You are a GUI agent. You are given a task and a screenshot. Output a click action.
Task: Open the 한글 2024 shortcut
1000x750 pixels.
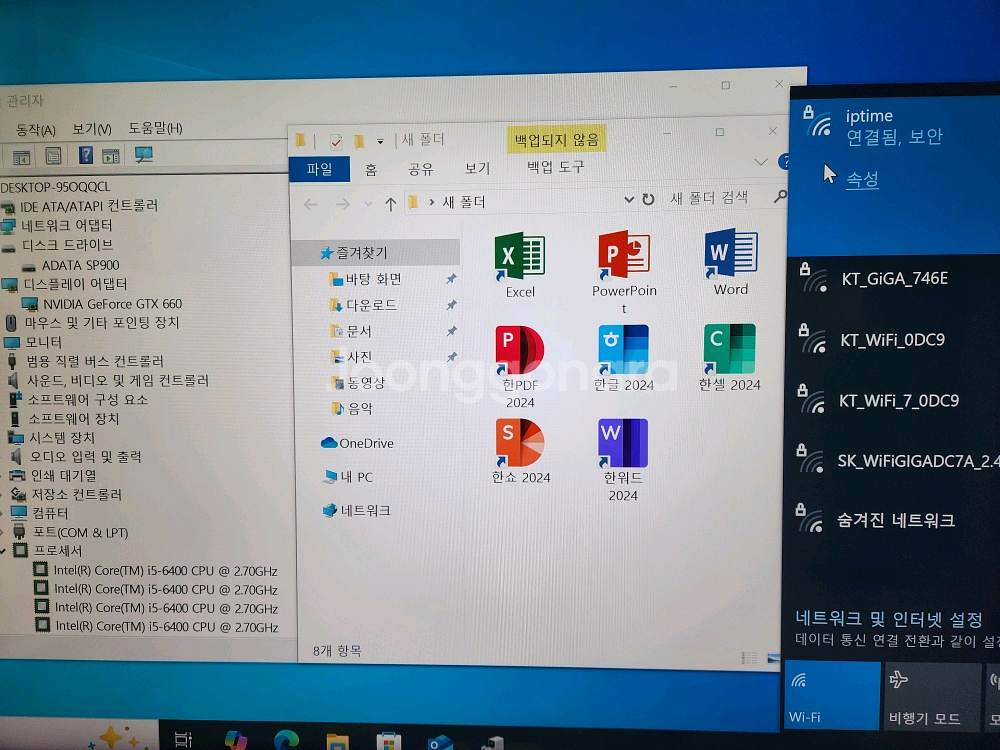pos(624,351)
